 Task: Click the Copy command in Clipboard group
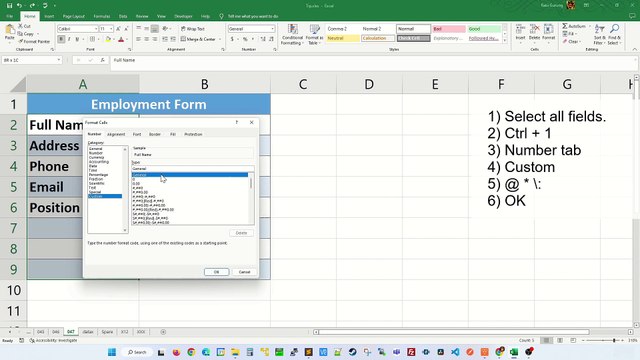coord(26,34)
